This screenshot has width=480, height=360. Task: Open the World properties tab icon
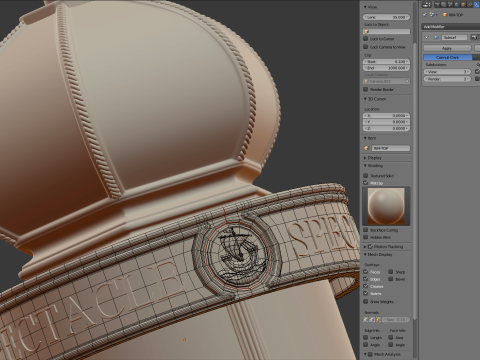click(x=457, y=5)
